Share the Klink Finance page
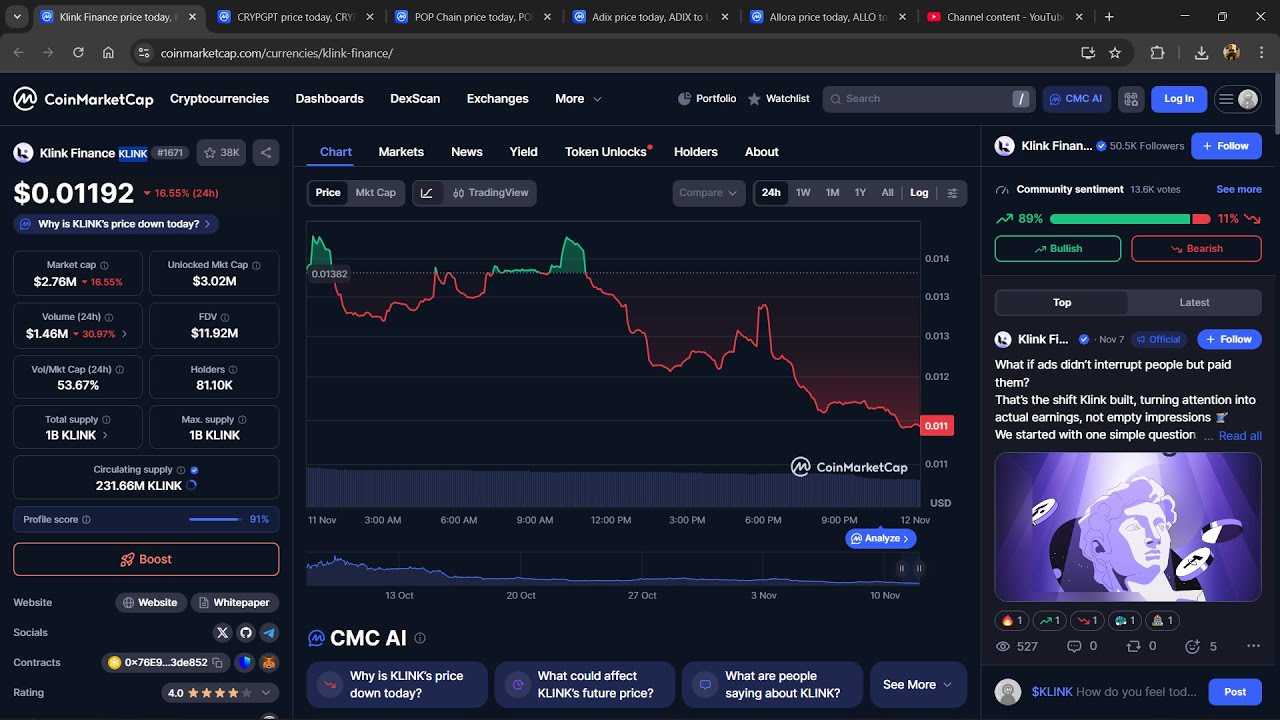Image resolution: width=1280 pixels, height=720 pixels. [266, 153]
